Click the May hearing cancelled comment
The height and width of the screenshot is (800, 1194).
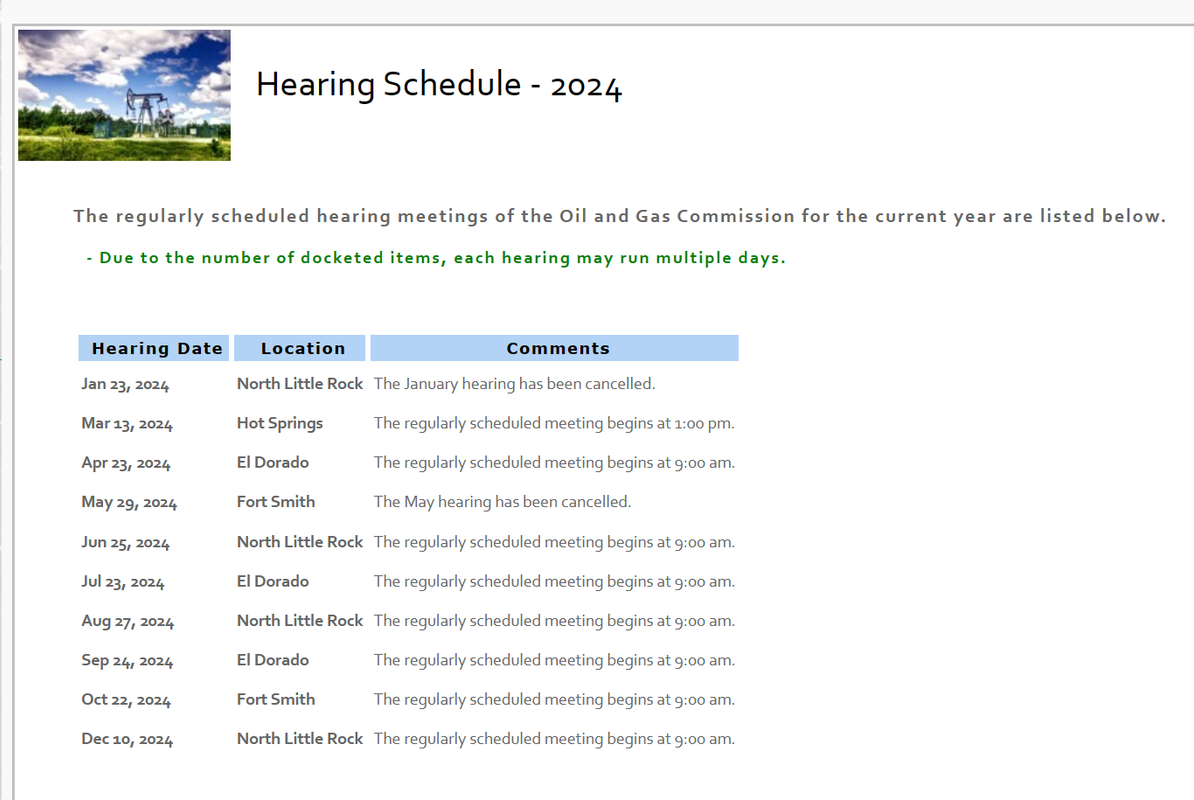pyautogui.click(x=502, y=502)
